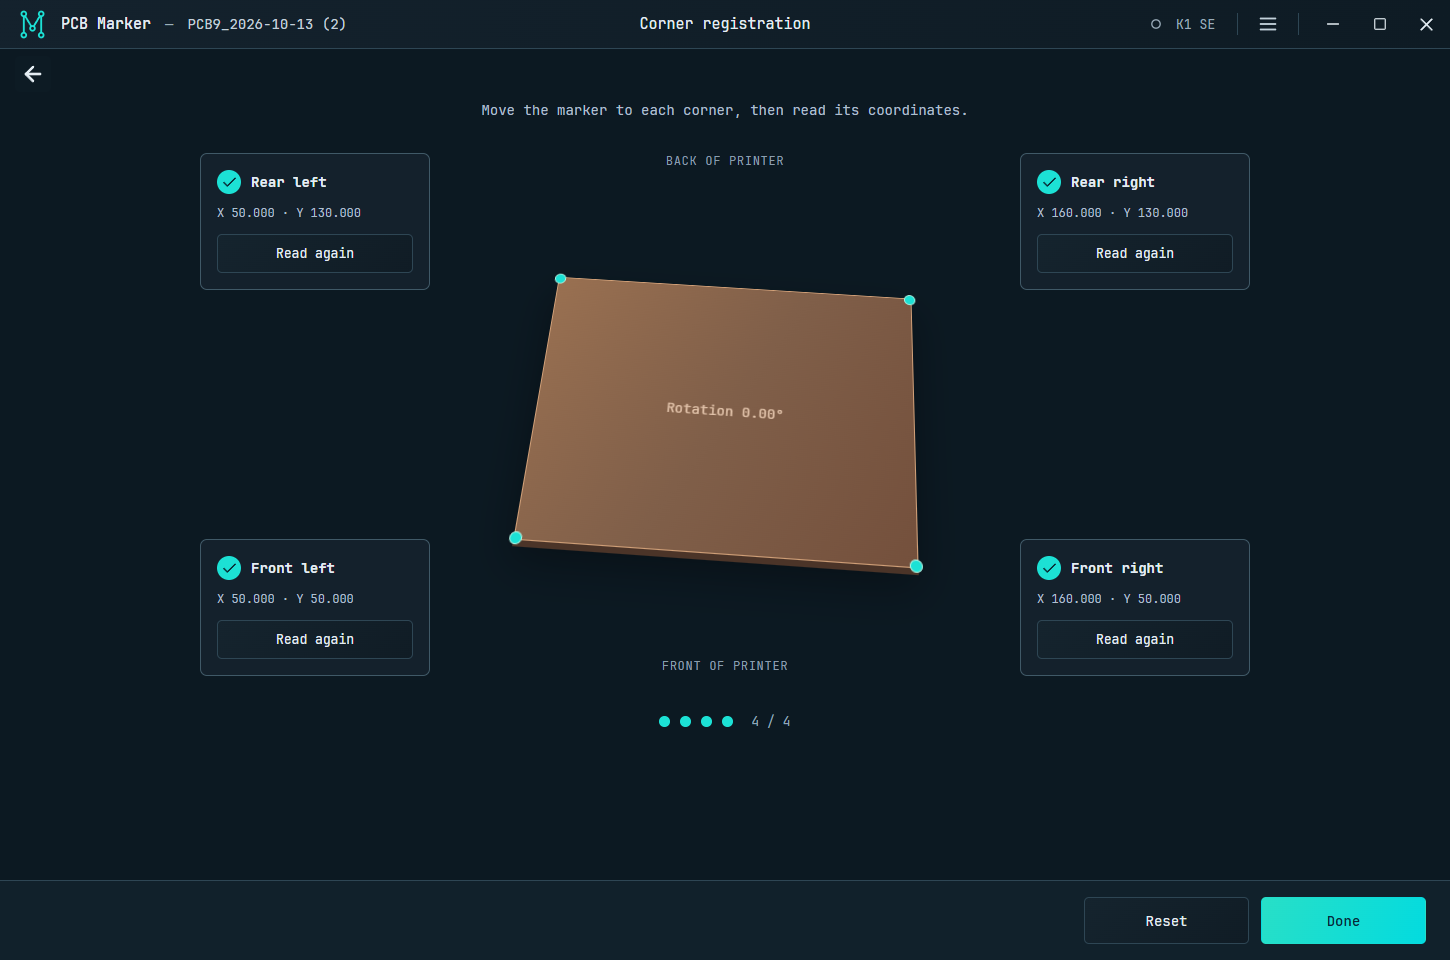This screenshot has height=960, width=1450.
Task: Close the PCB Marker window
Action: [x=1427, y=24]
